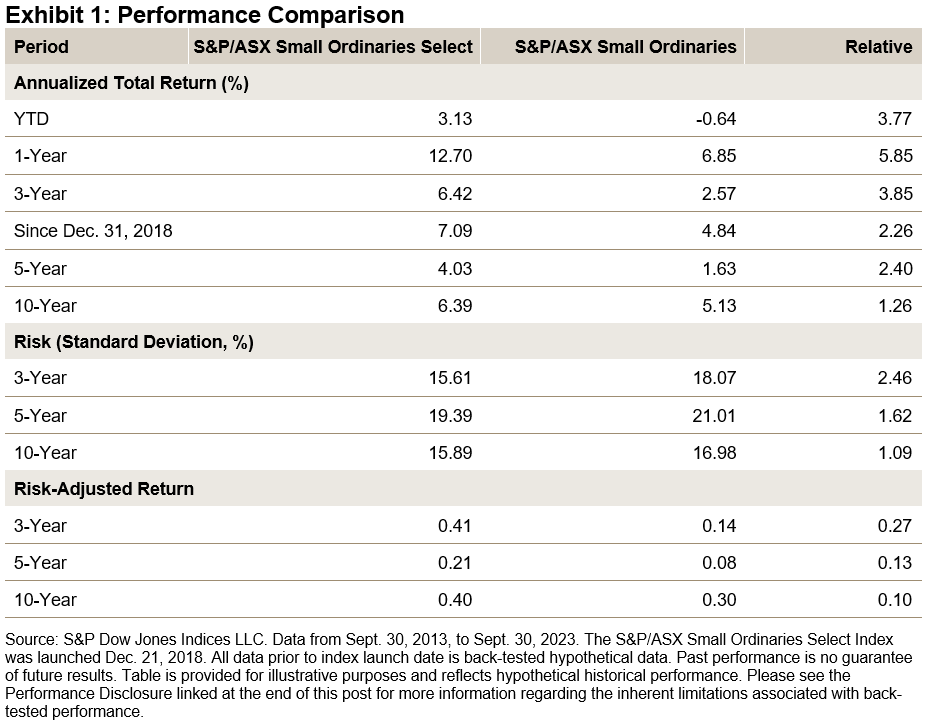
Task: Click the Risk-Adjusted Return section row
Action: point(104,490)
